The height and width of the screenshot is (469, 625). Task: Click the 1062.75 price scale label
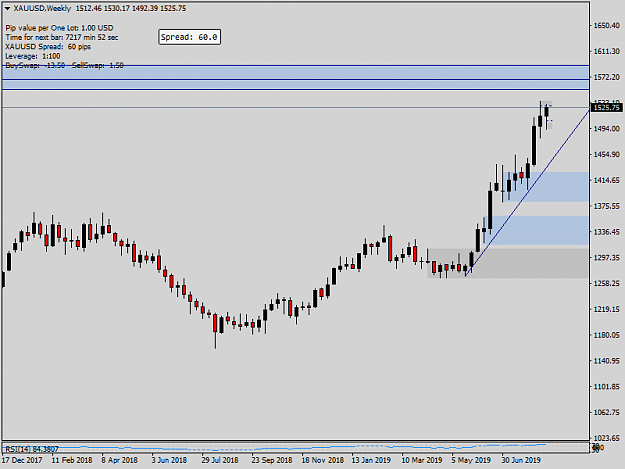pos(607,412)
